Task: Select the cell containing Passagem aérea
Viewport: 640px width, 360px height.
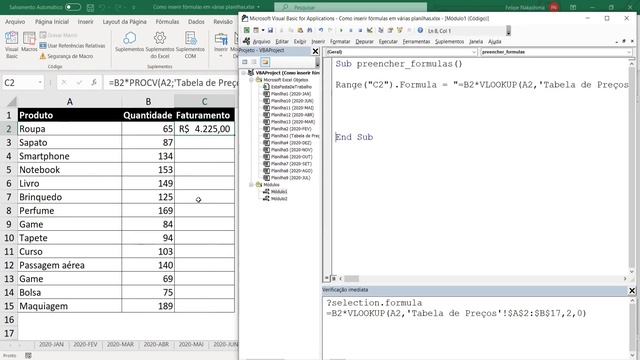Action: click(69, 265)
